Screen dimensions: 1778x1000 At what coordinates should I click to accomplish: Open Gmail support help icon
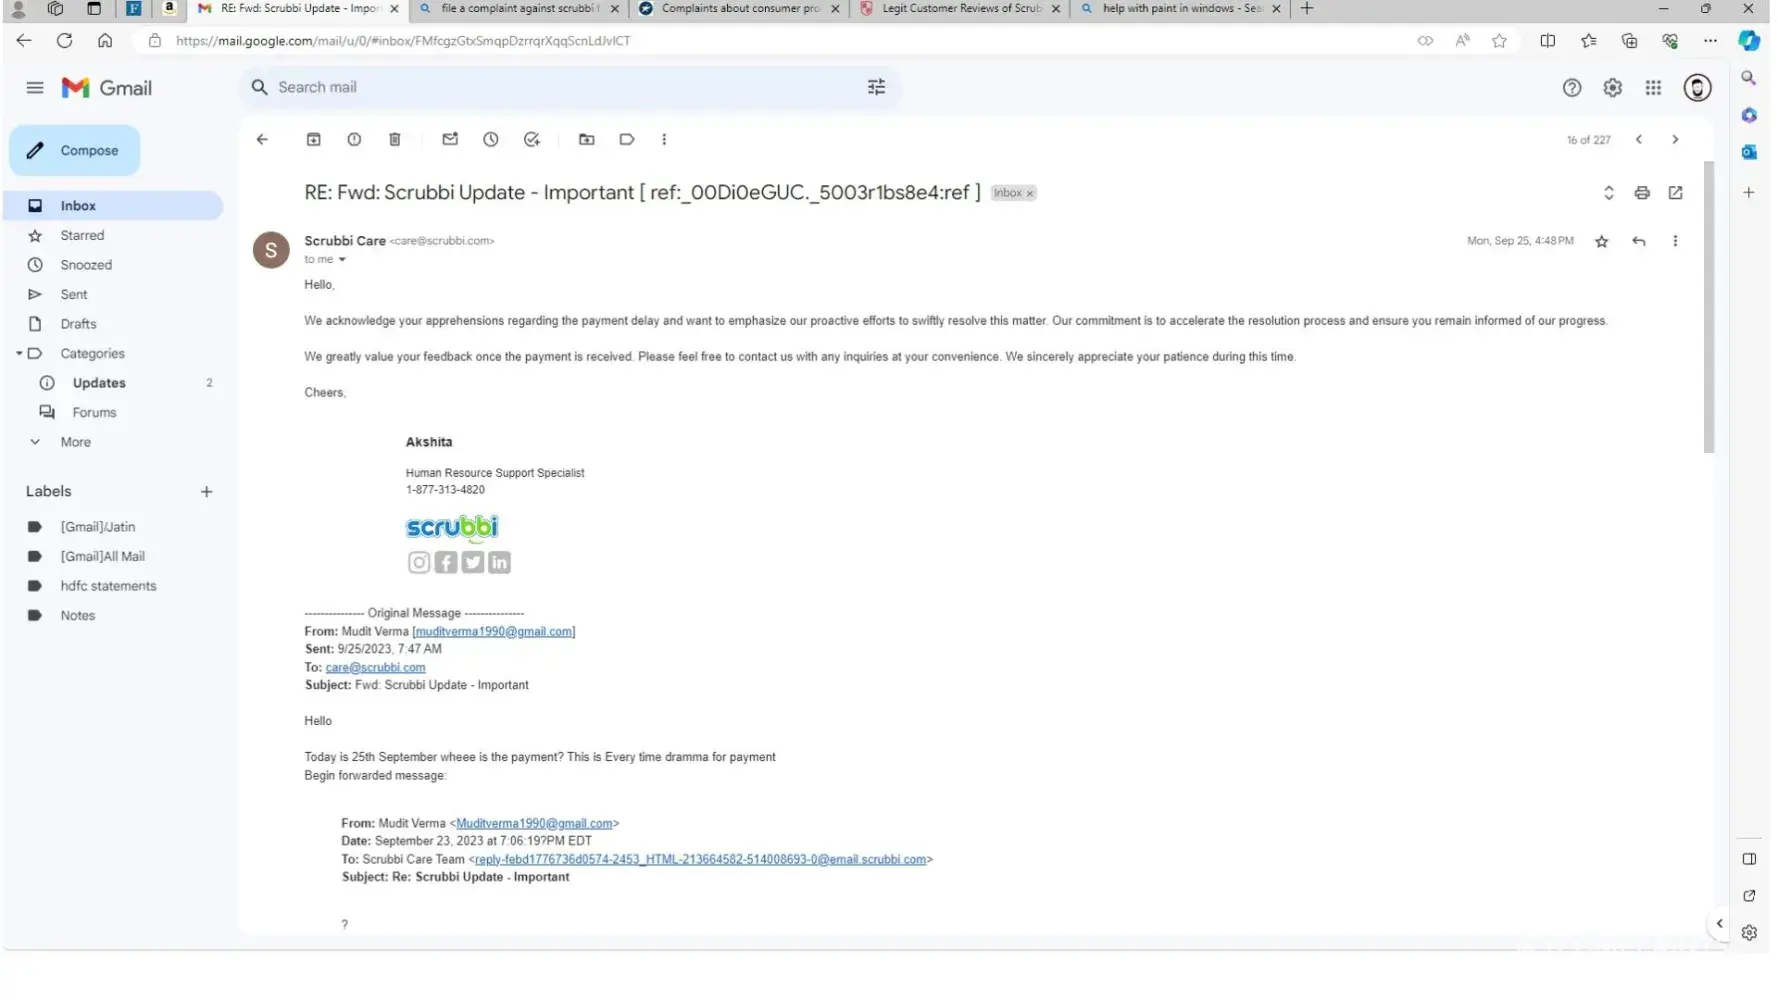click(x=1573, y=88)
